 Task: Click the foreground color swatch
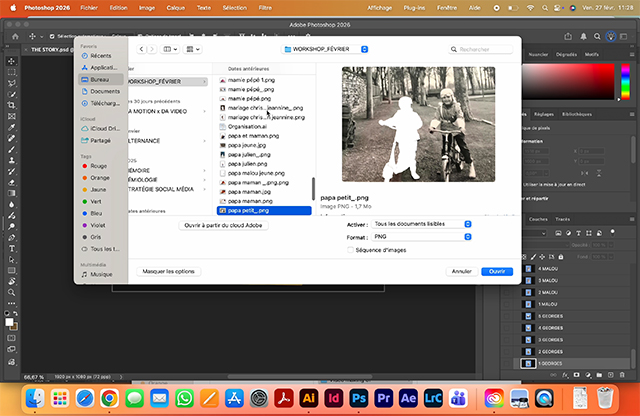(9, 322)
